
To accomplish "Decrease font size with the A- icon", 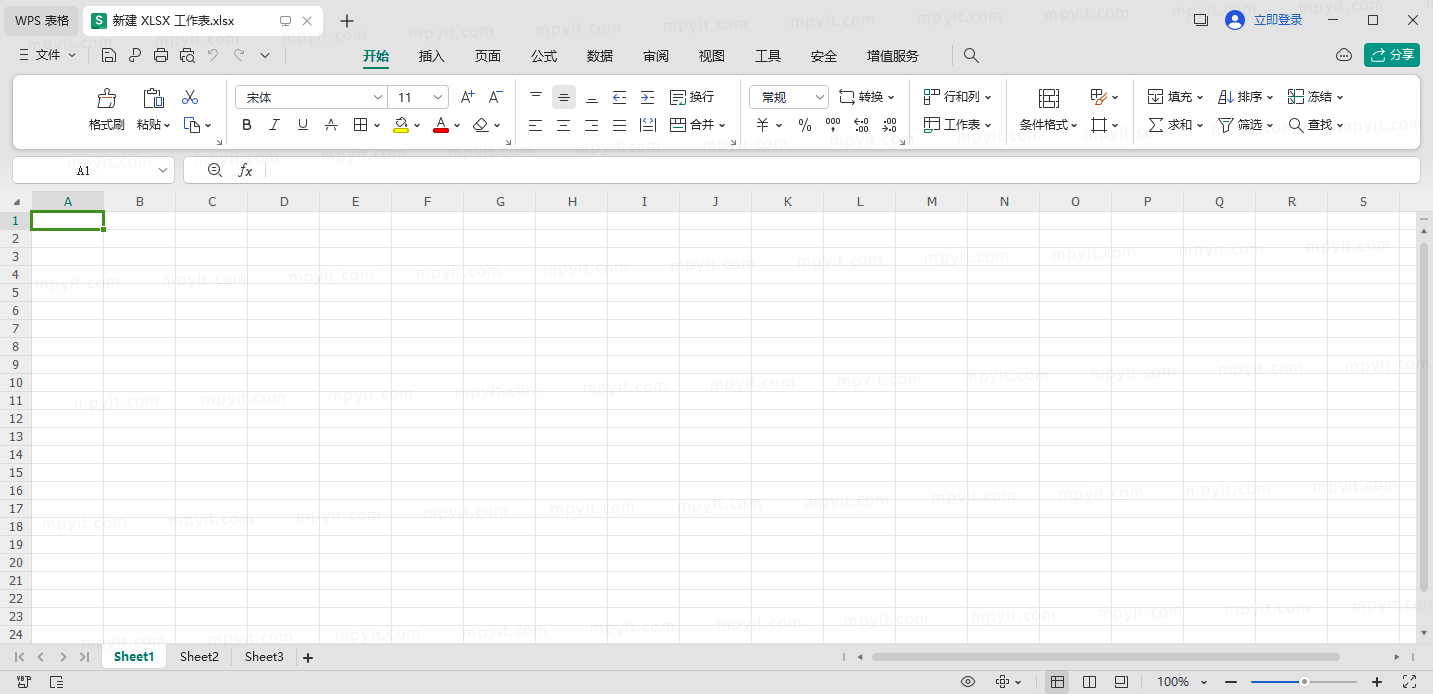I will point(495,97).
